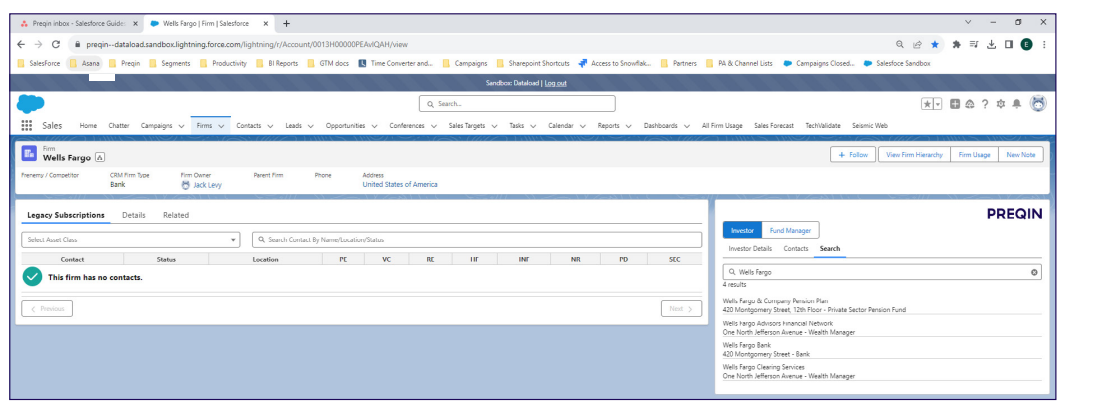Screen dimensions: 1100x412
Task: Open the Setup gear icon
Action: (1001, 104)
